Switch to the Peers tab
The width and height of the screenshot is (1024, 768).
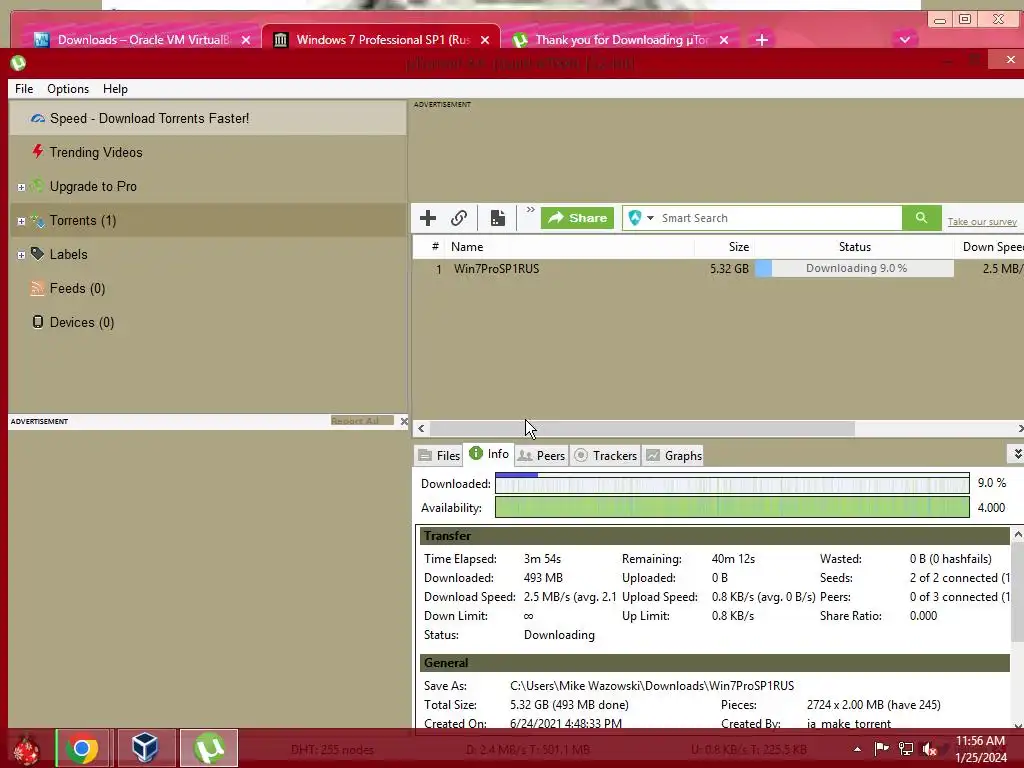[x=541, y=455]
